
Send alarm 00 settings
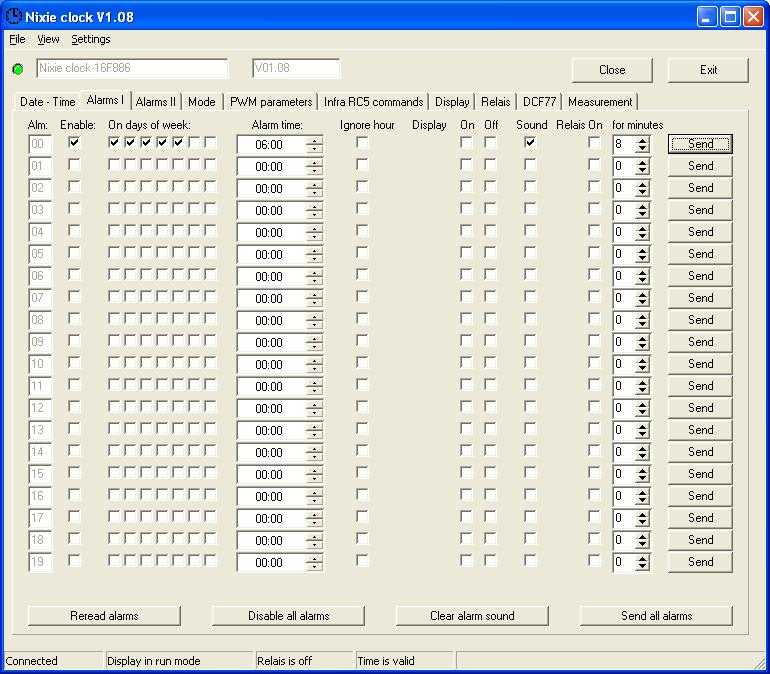[x=700, y=144]
